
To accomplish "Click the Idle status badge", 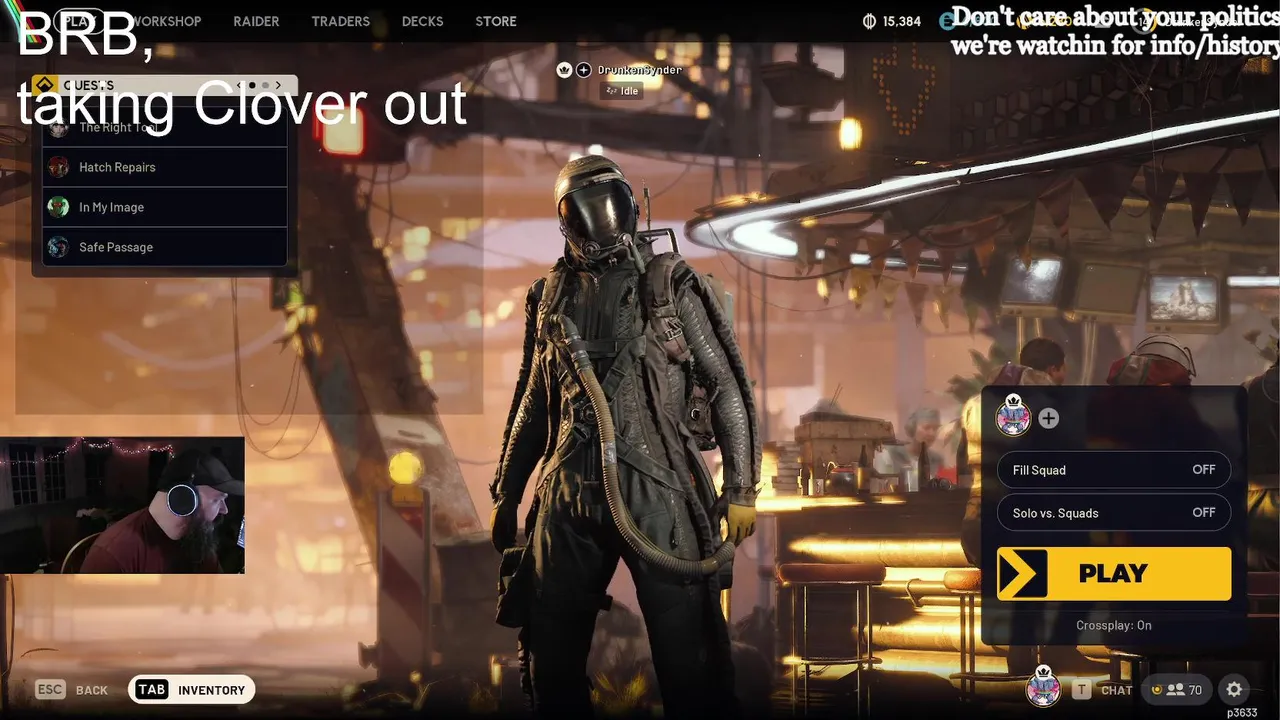I will [x=621, y=91].
